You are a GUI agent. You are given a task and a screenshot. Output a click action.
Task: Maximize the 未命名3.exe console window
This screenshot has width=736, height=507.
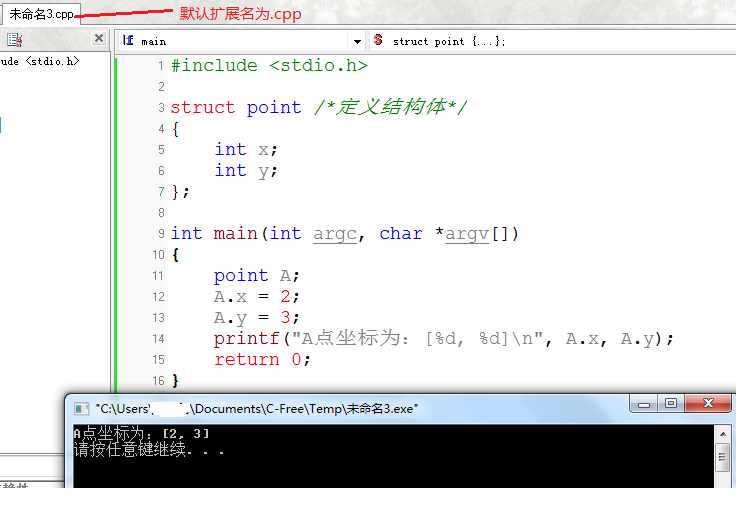671,403
